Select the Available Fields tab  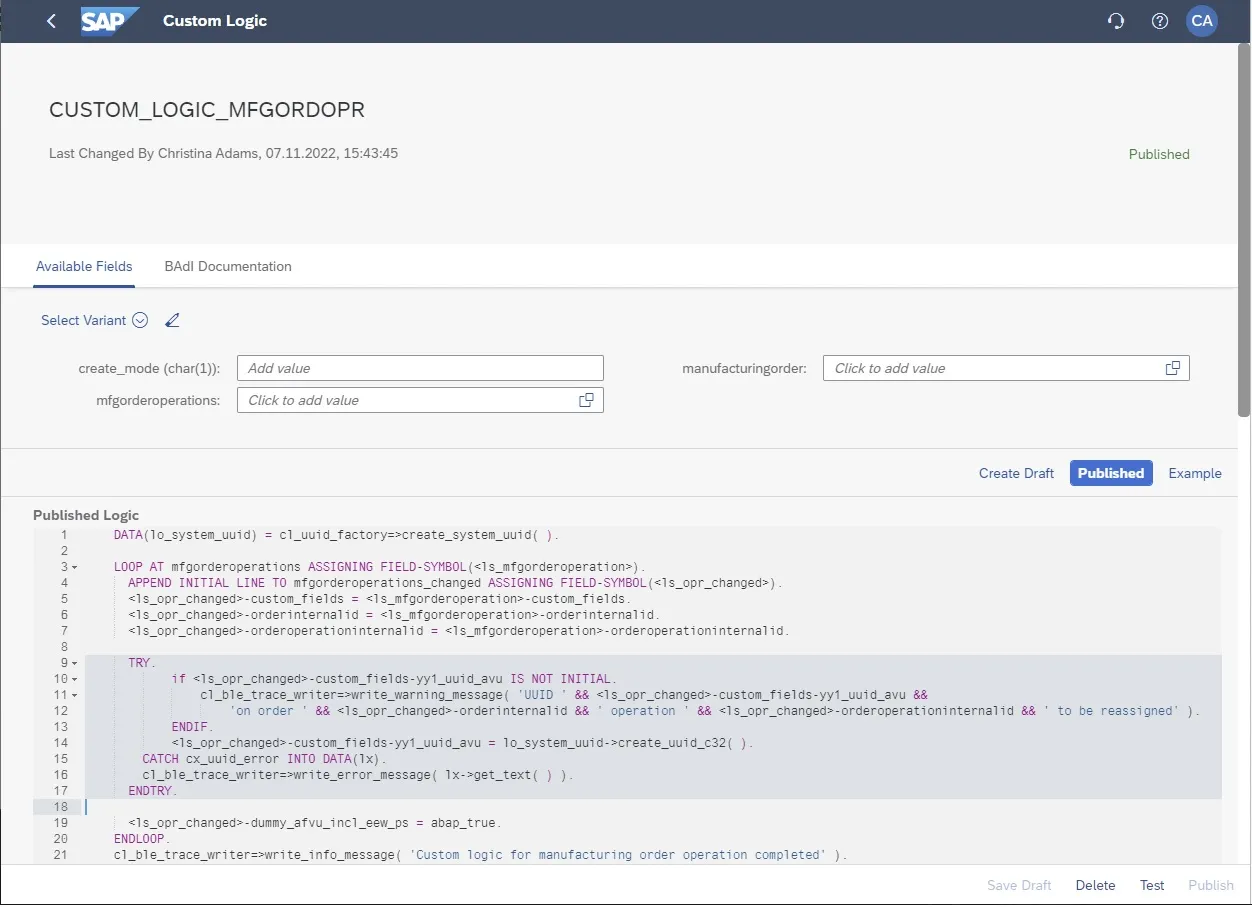(84, 266)
